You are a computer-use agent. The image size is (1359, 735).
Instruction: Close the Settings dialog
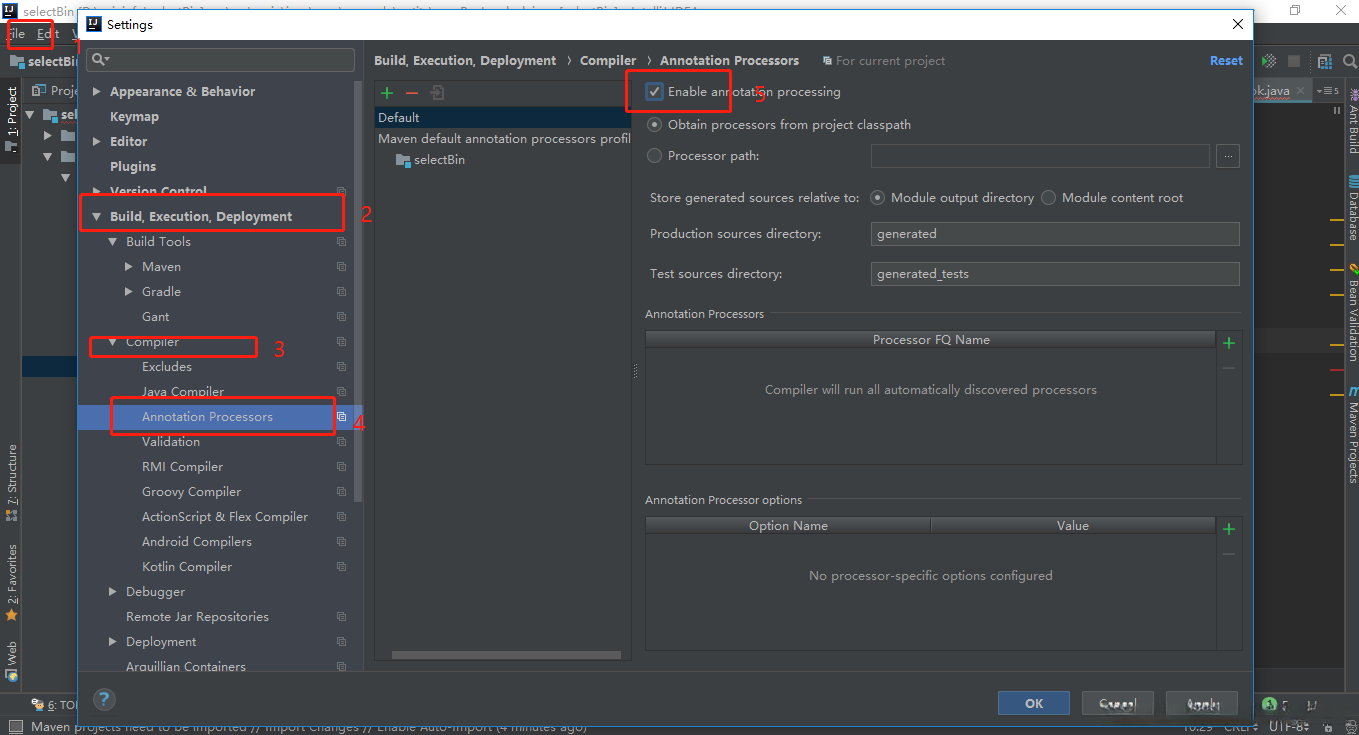1238,24
